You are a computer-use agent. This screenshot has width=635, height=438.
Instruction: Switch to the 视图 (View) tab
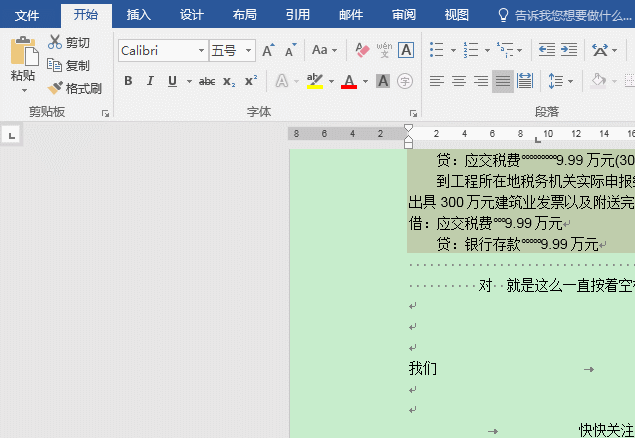coord(457,15)
